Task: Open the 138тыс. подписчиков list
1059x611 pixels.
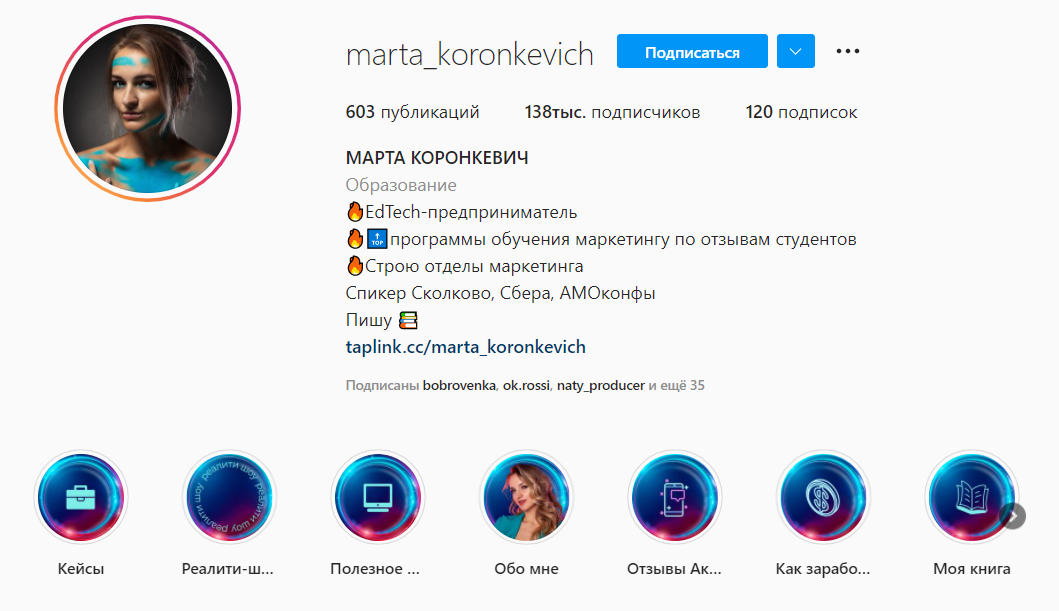Action: pos(613,112)
